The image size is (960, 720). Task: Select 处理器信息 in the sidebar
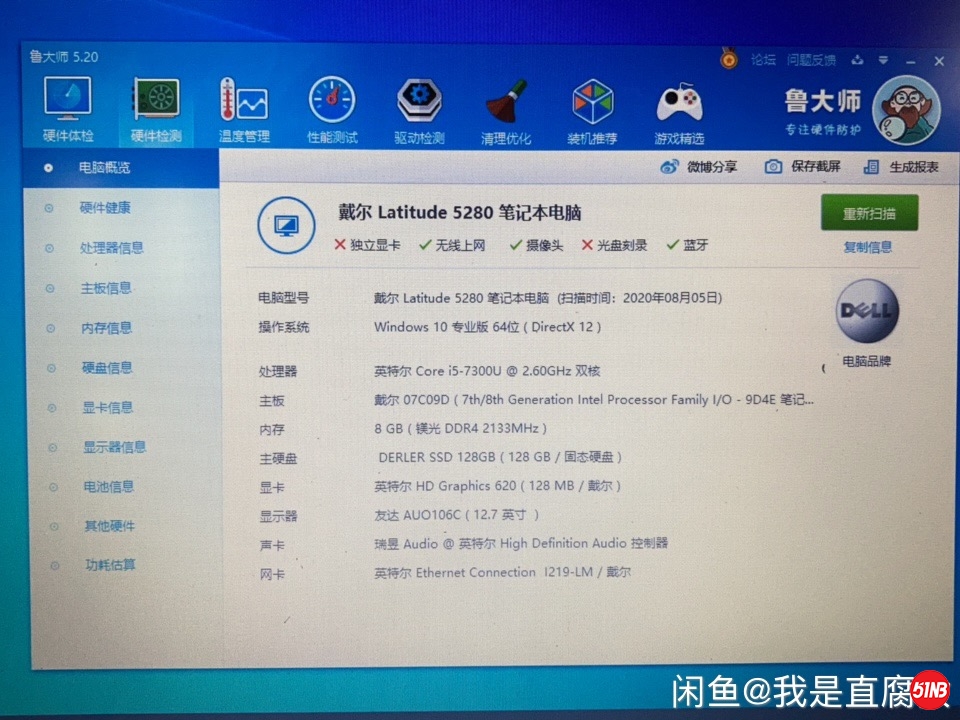112,248
